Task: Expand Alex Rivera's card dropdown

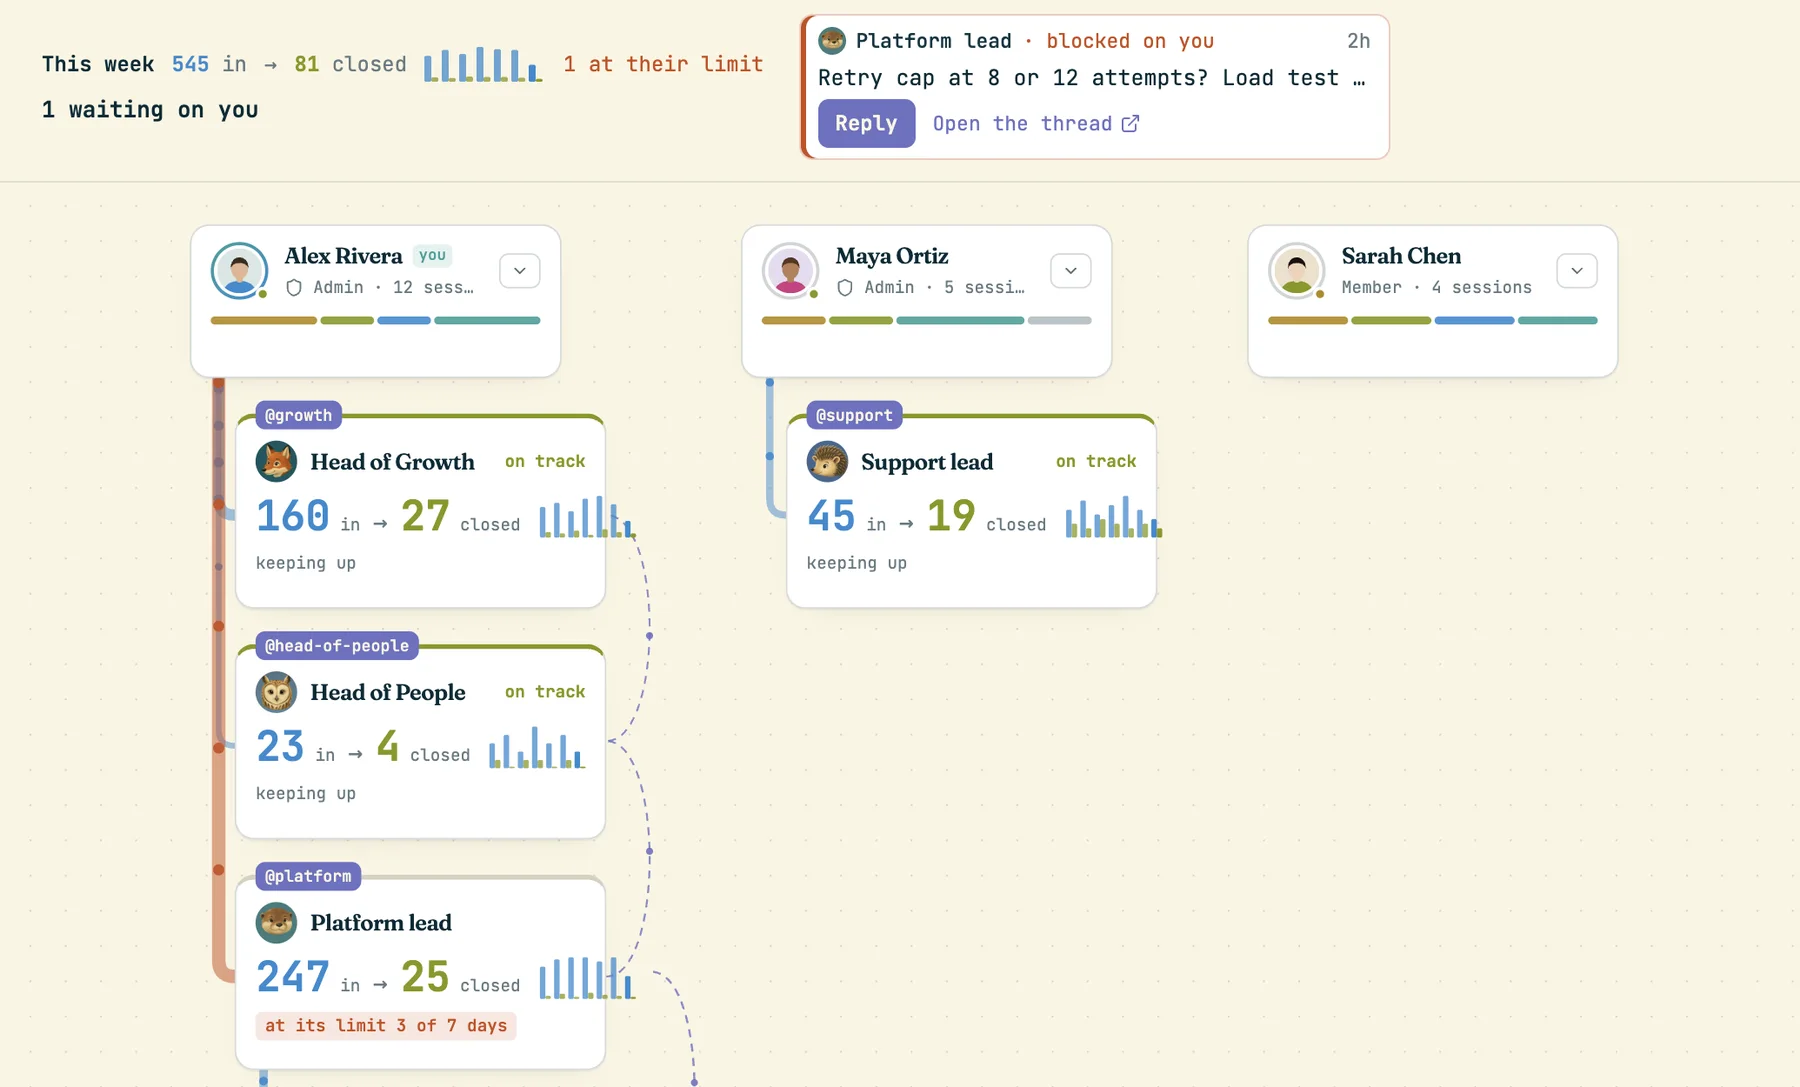Action: [x=520, y=271]
